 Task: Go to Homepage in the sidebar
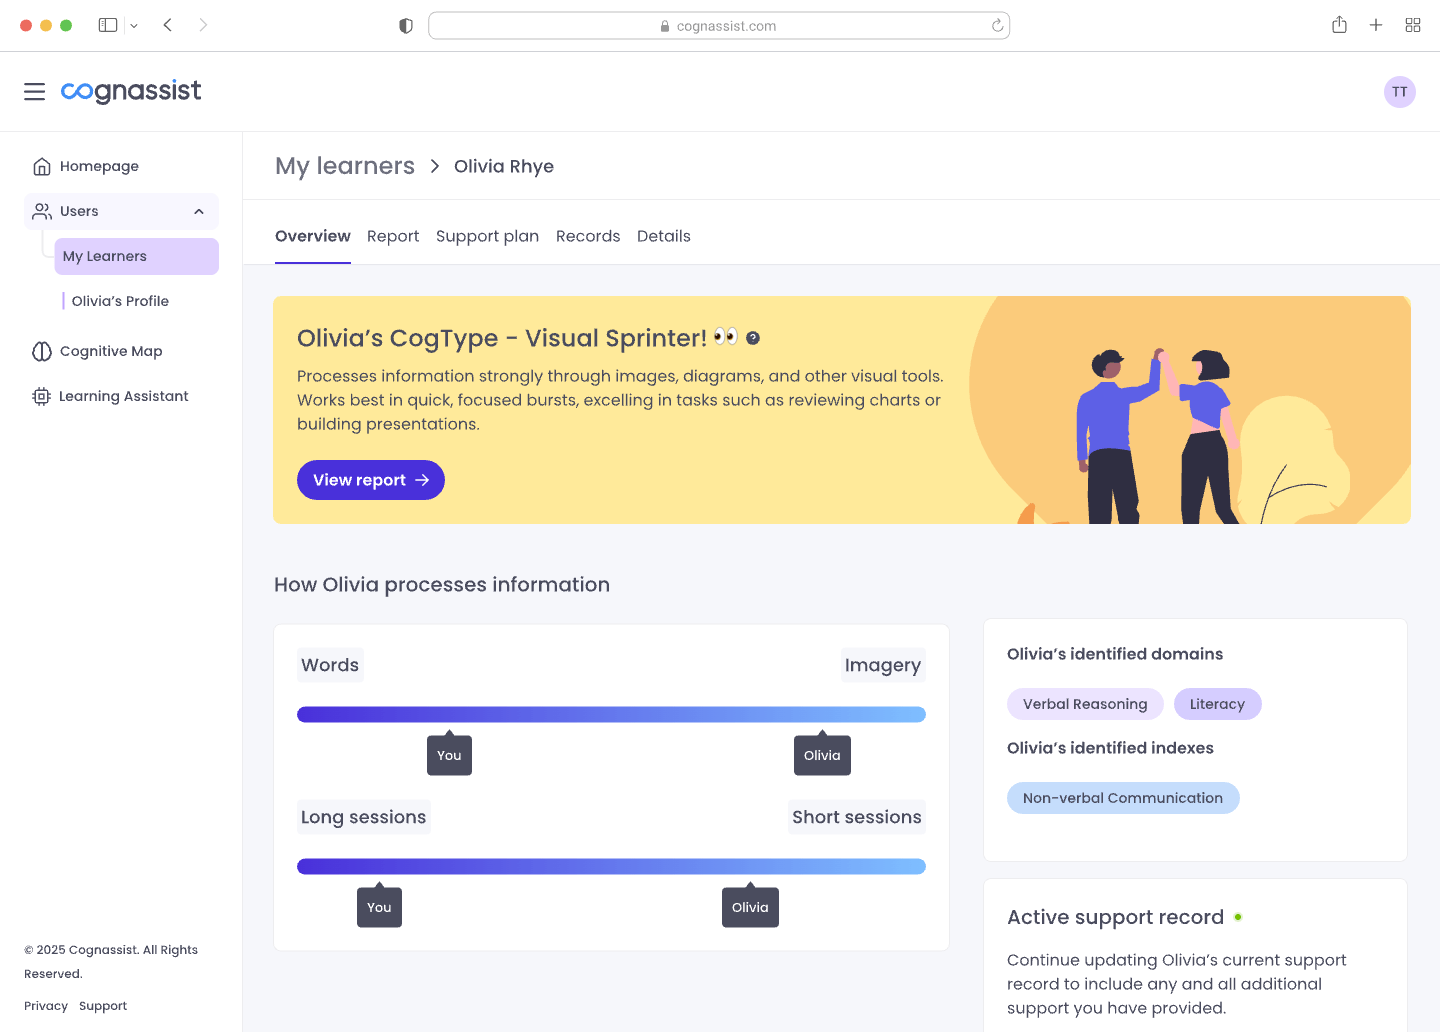pyautogui.click(x=99, y=166)
